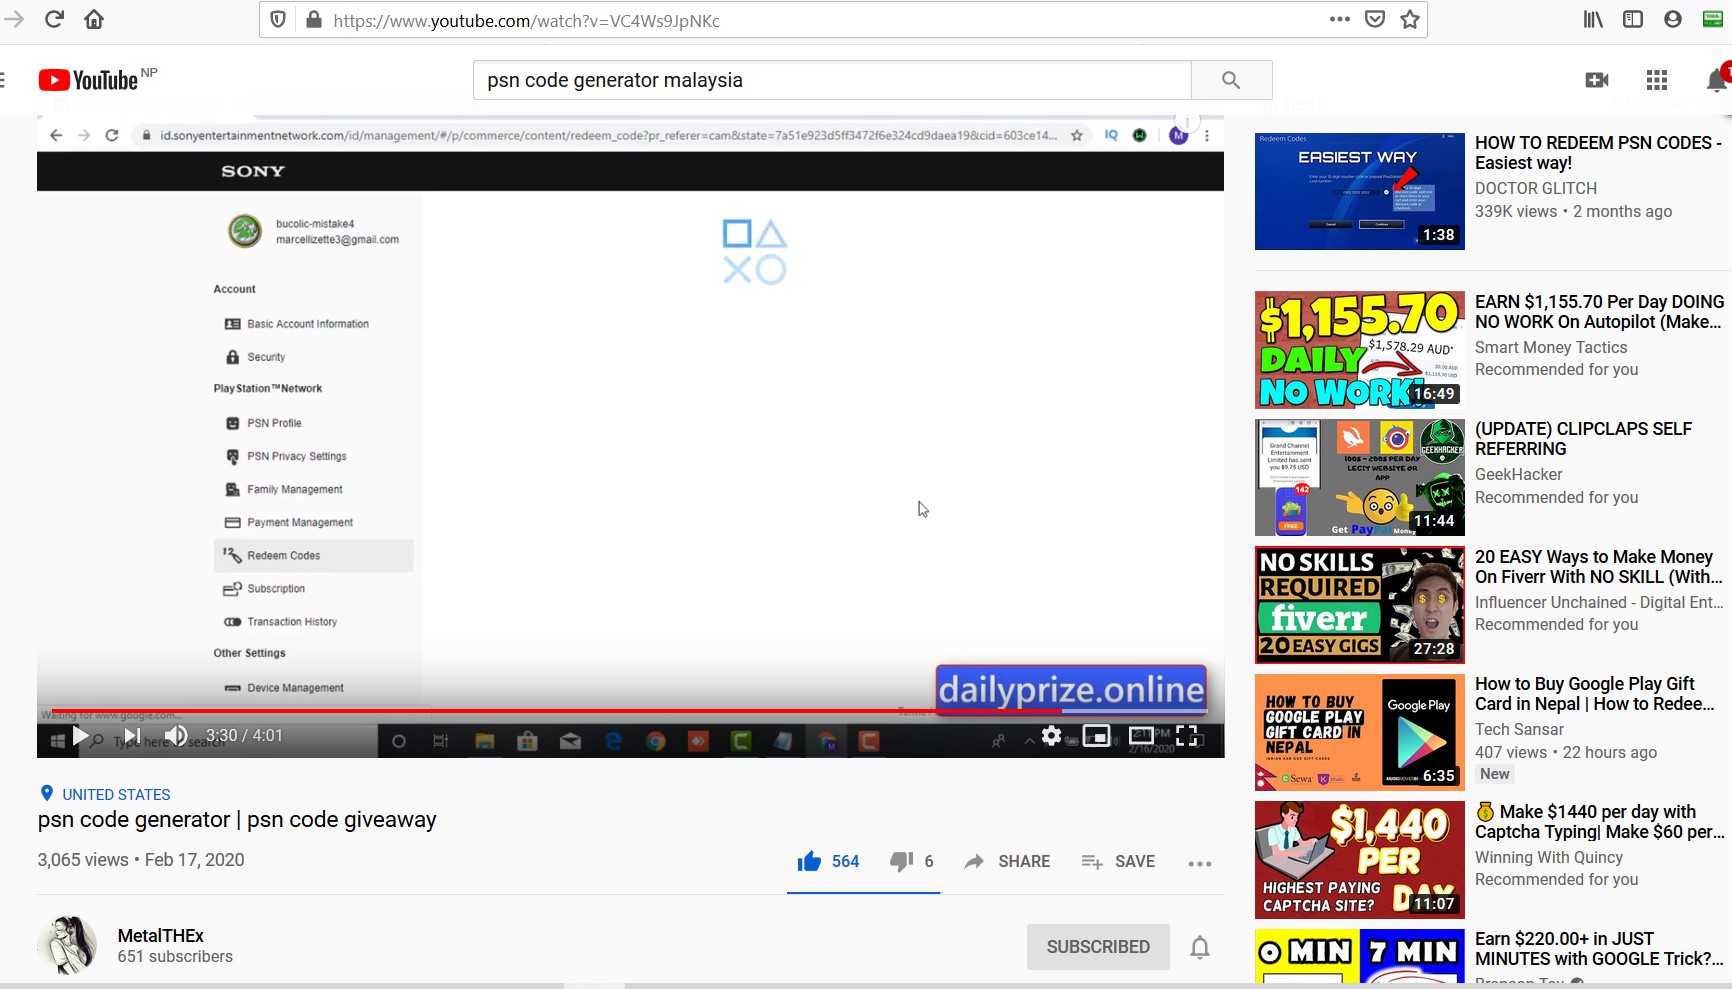Open Make $1440 per day captcha video thumbnail
Viewport: 1732px width, 989px height.
pos(1360,860)
